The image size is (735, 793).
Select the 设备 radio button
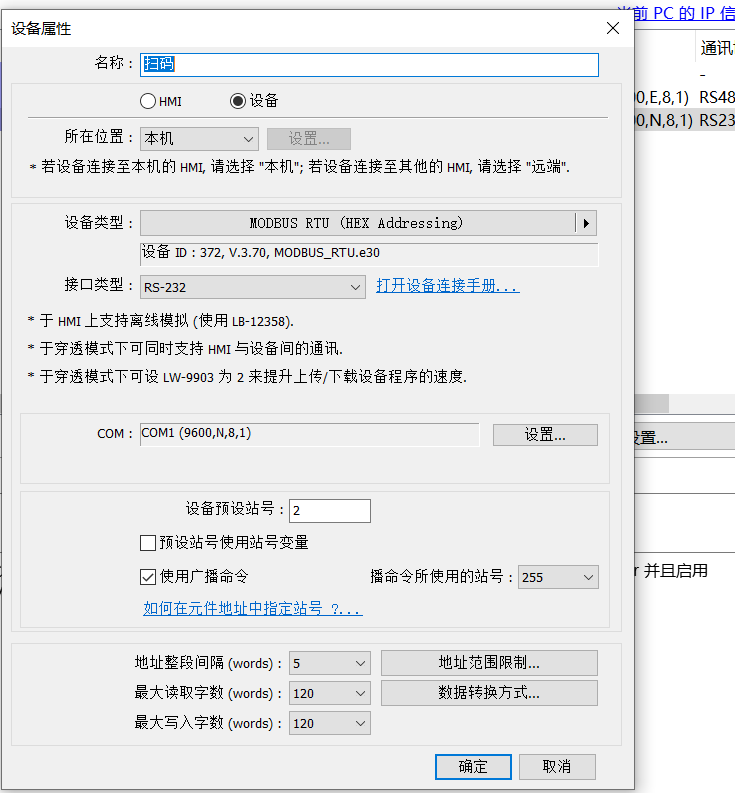click(x=237, y=101)
